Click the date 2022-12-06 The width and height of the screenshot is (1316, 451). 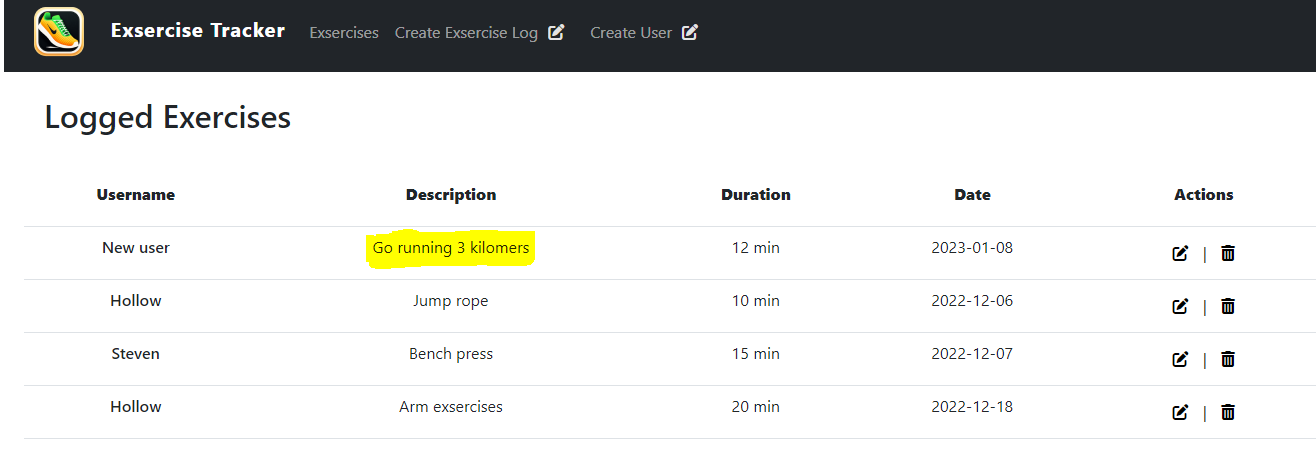pyautogui.click(x=972, y=301)
